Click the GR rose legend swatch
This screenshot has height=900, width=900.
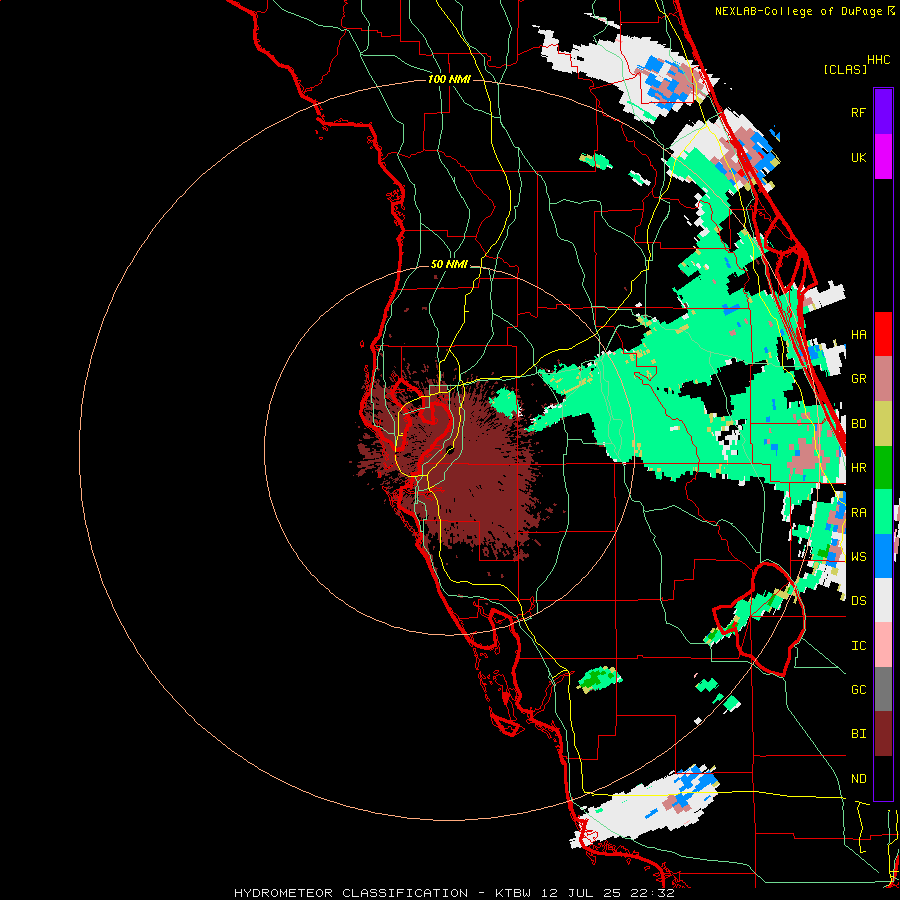[x=883, y=379]
